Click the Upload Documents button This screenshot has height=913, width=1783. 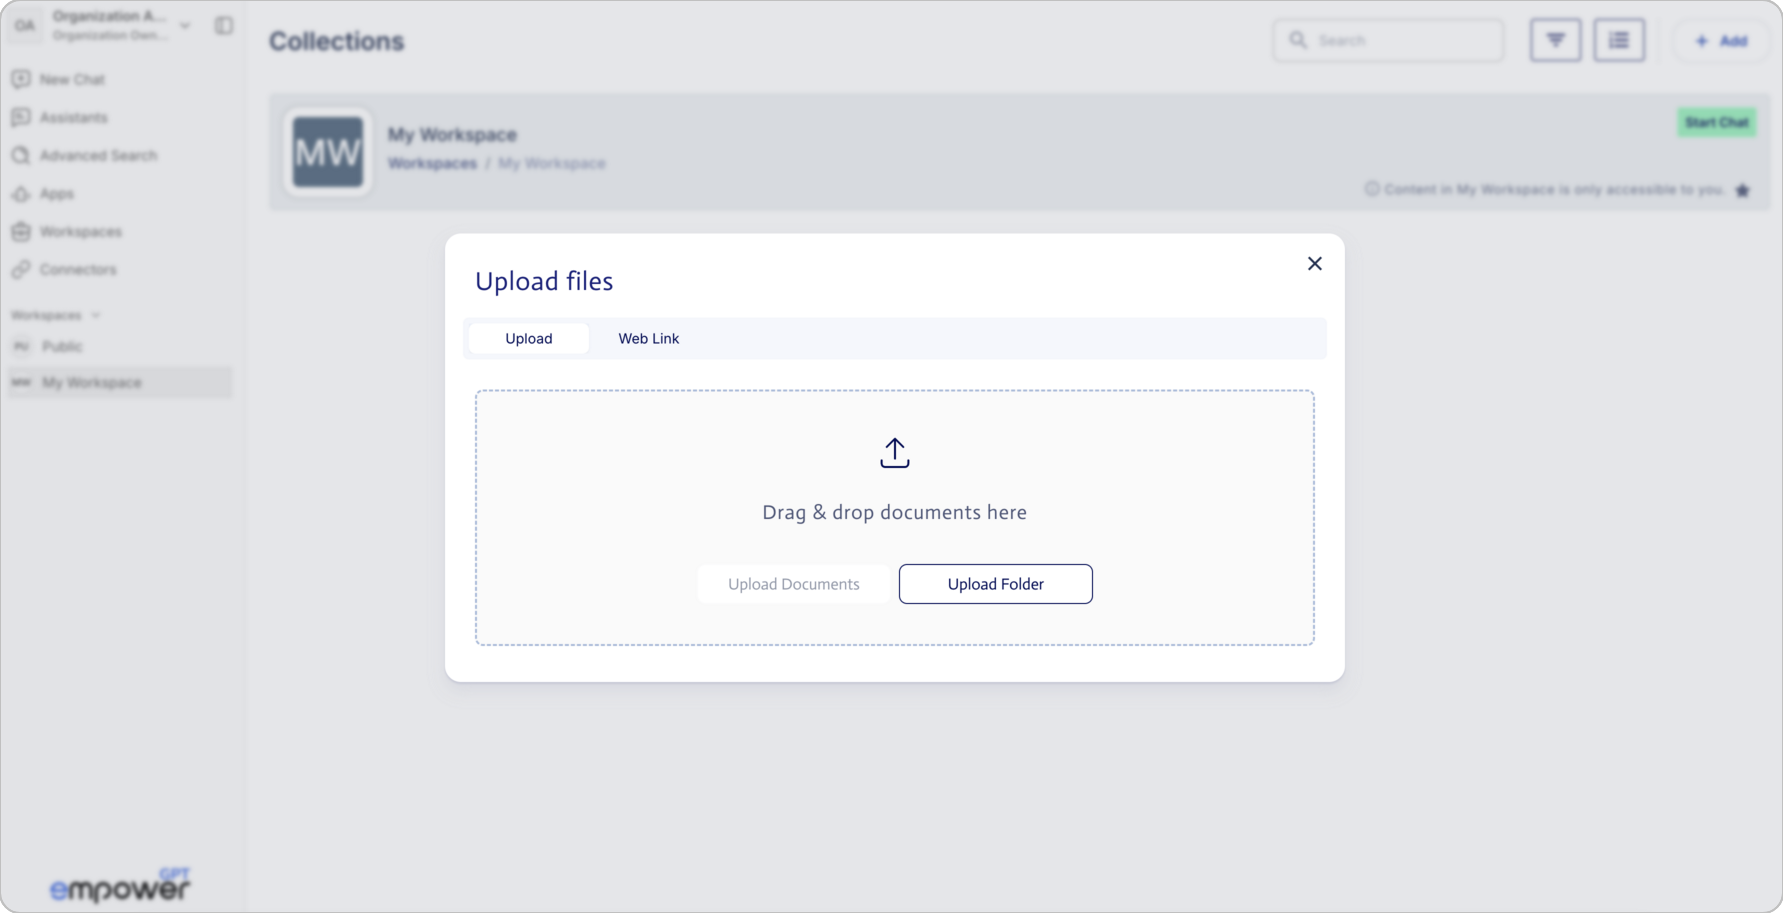pos(793,584)
